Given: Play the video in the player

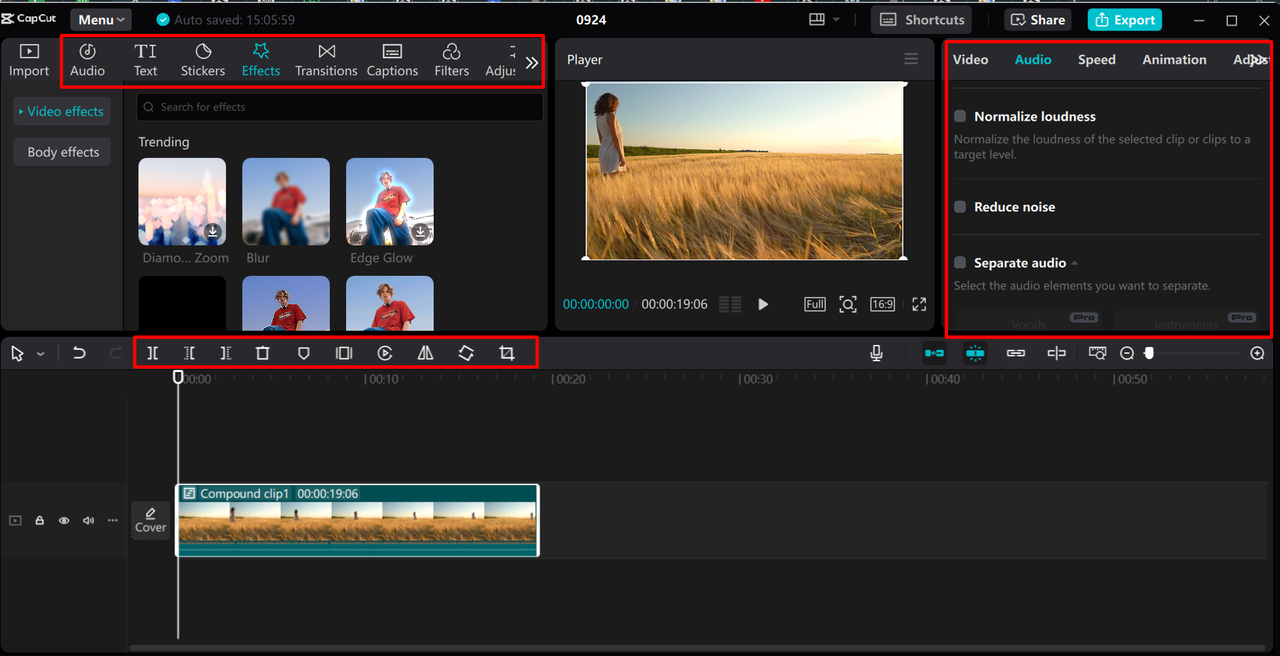Looking at the screenshot, I should click(x=763, y=304).
